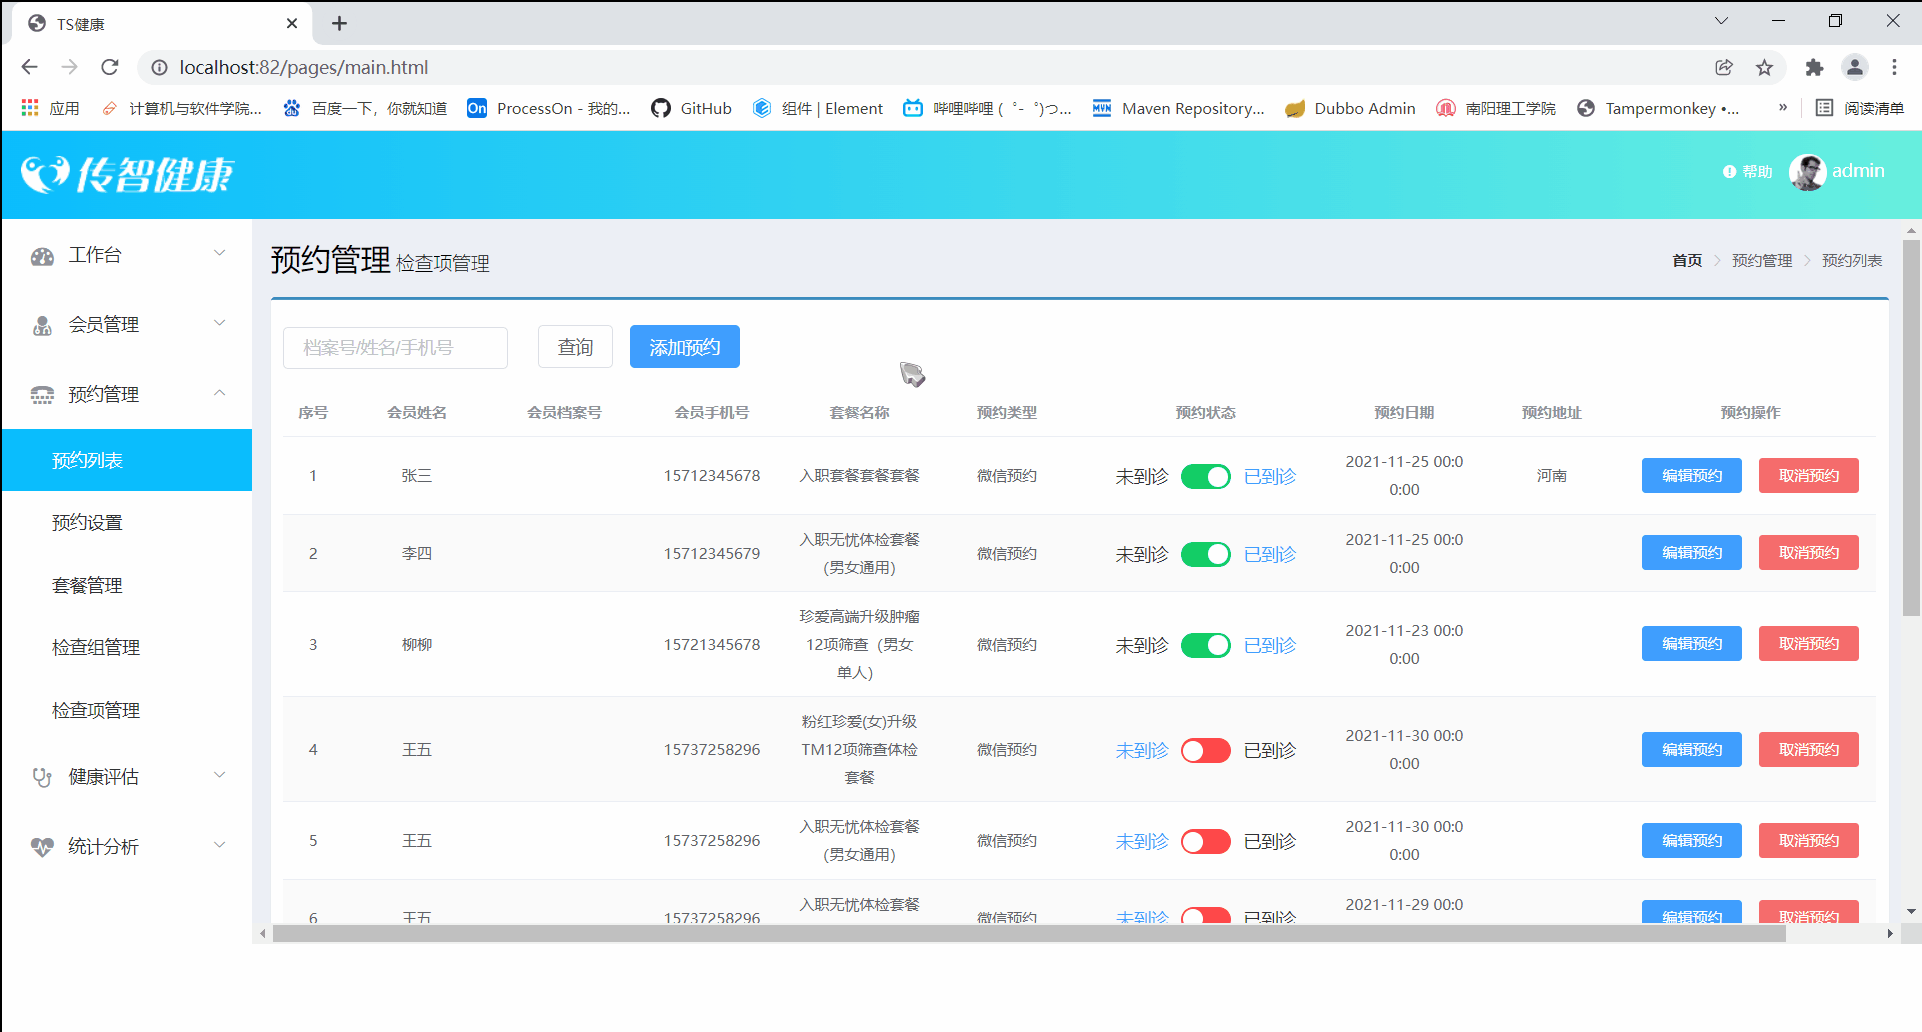Image resolution: width=1922 pixels, height=1032 pixels.
Task: Open 套餐管理 from the sidebar menu
Action: pos(86,585)
